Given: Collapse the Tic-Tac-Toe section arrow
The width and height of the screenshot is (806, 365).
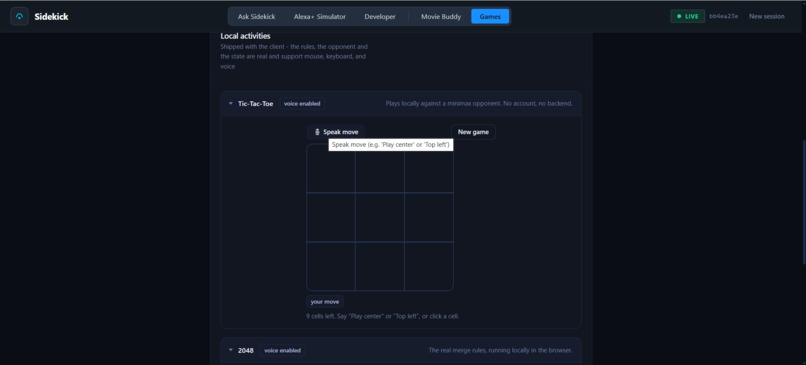Looking at the screenshot, I should coord(231,103).
